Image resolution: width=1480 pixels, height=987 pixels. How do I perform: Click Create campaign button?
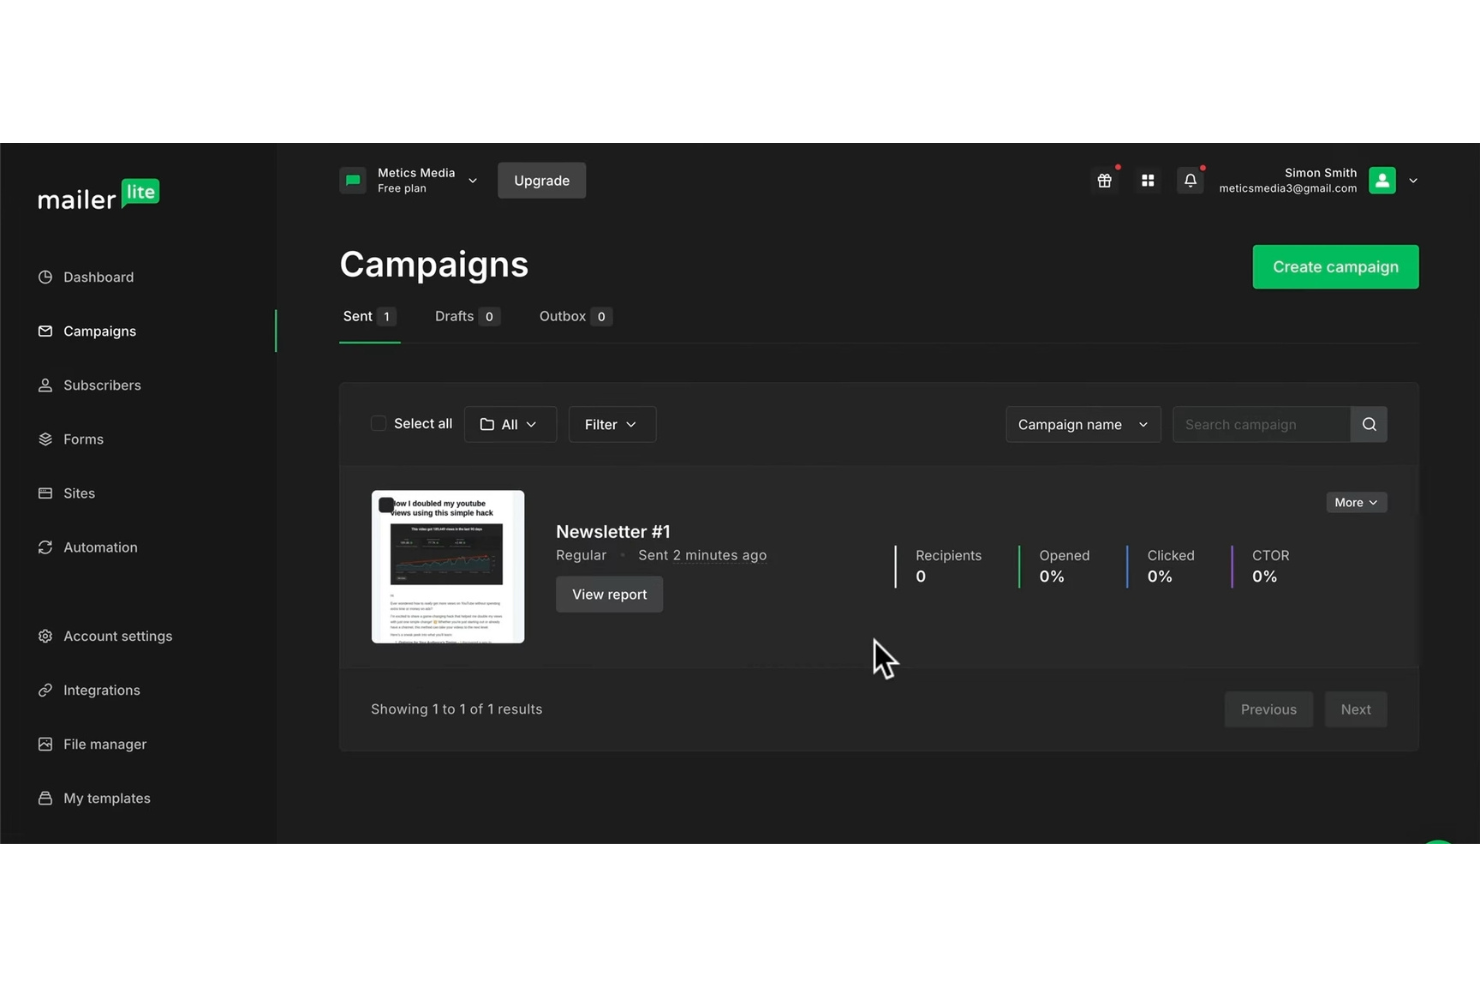(1335, 267)
